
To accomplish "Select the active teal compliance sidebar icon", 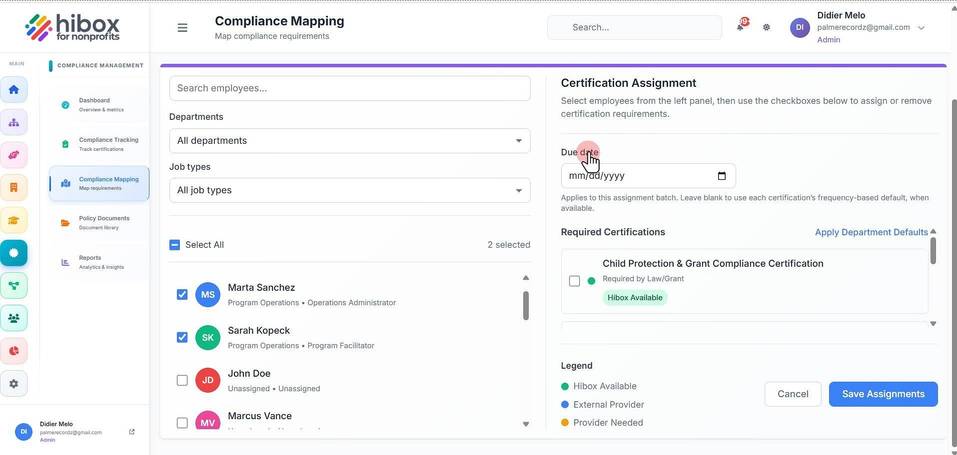I will [x=13, y=252].
